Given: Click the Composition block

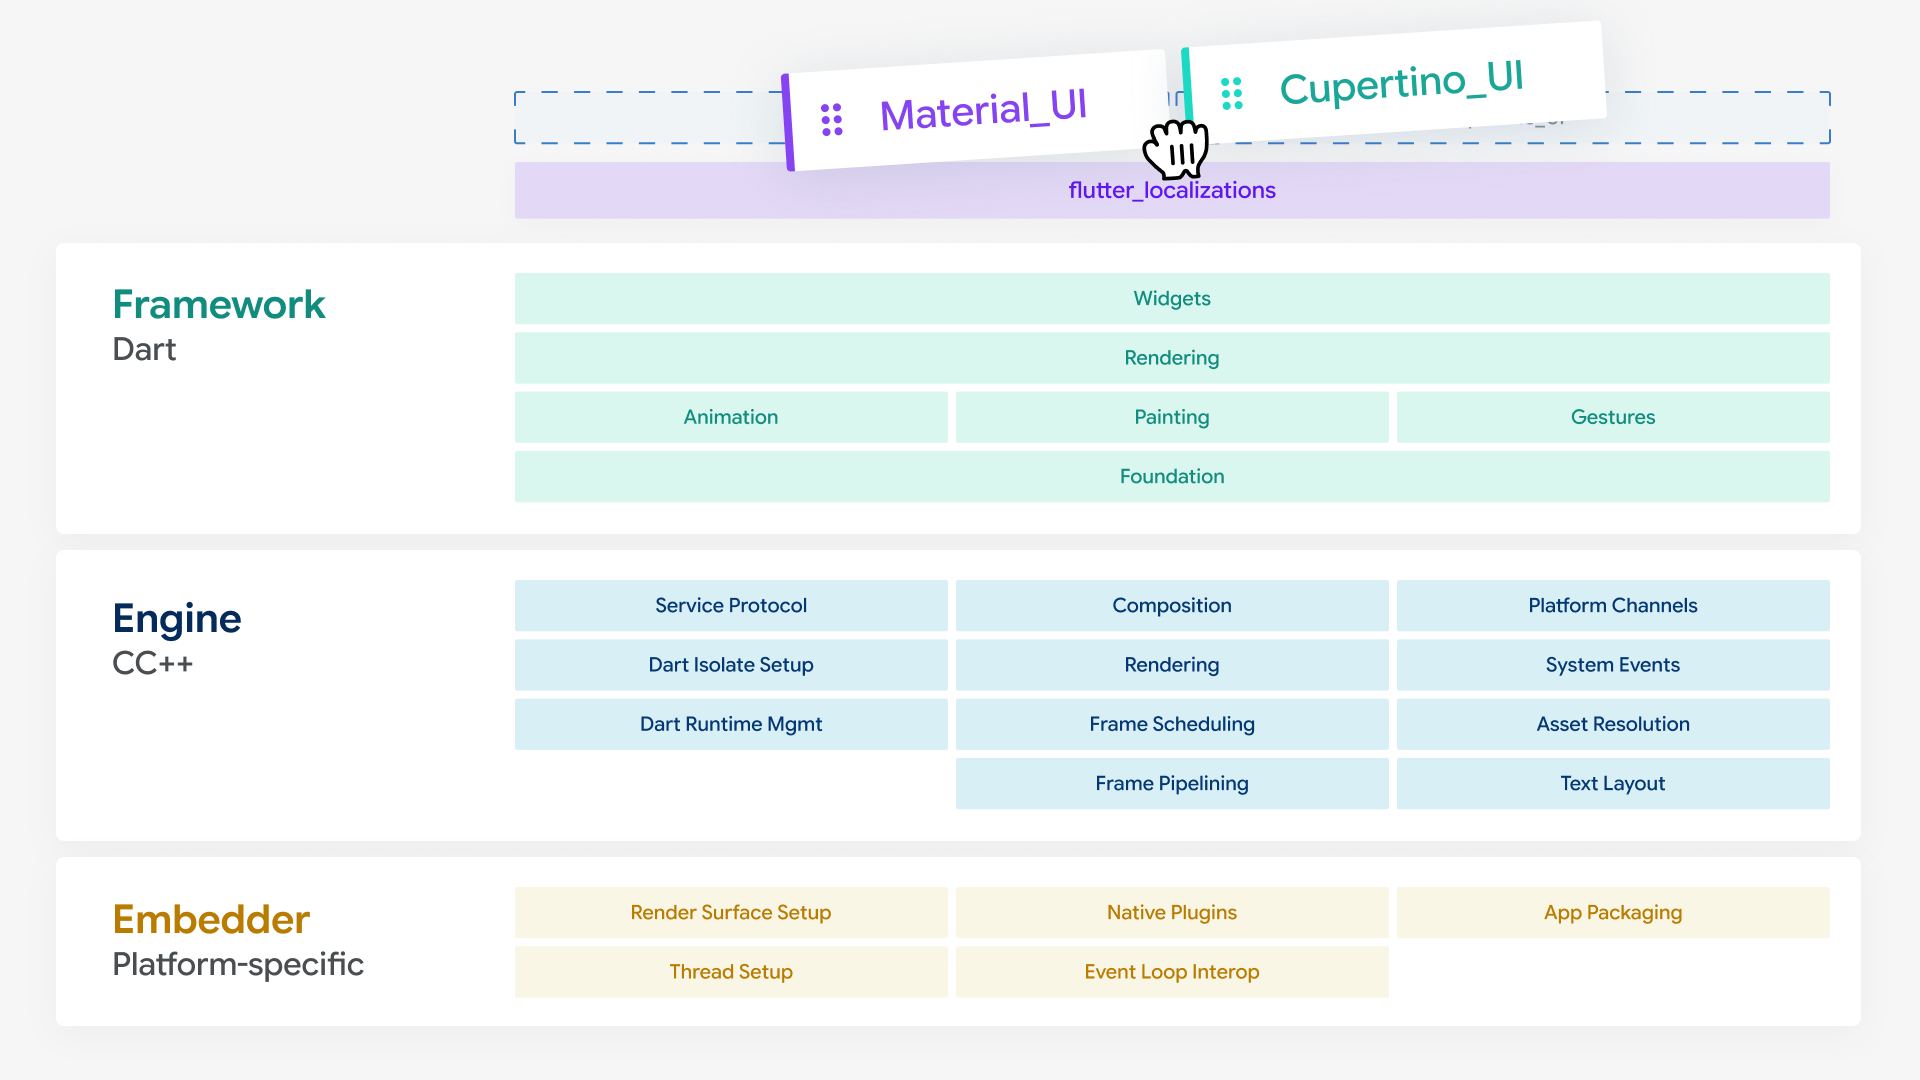Looking at the screenshot, I should point(1172,605).
